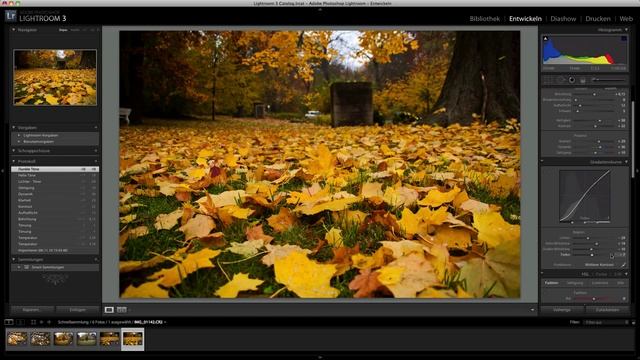Toggle Gradationskurve panel on/off switch
The height and width of the screenshot is (360, 640).
click(542, 162)
